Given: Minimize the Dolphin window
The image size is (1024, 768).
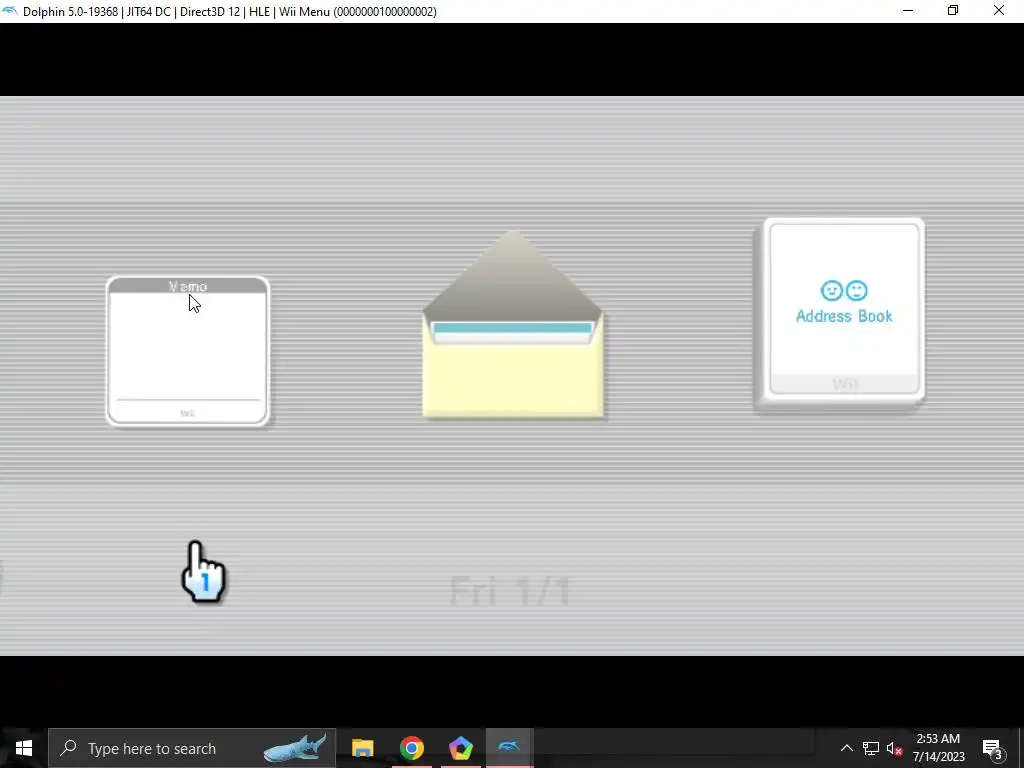Looking at the screenshot, I should point(908,11).
